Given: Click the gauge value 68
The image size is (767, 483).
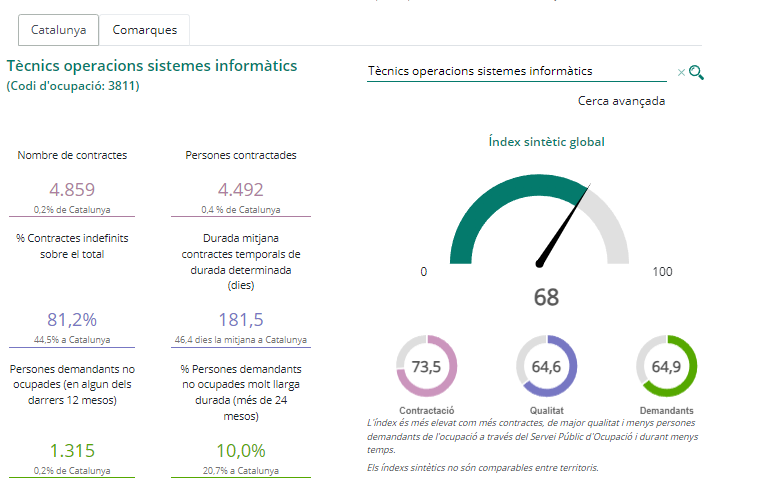Looking at the screenshot, I should point(546,298).
